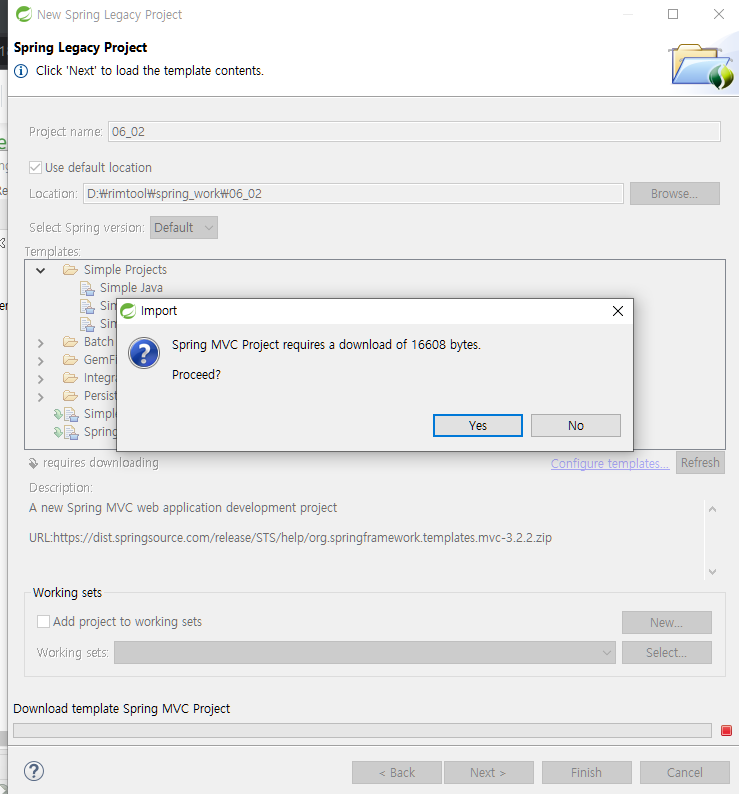Click the Spring folder wizard banner image
Image resolution: width=739 pixels, height=794 pixels.
(702, 66)
